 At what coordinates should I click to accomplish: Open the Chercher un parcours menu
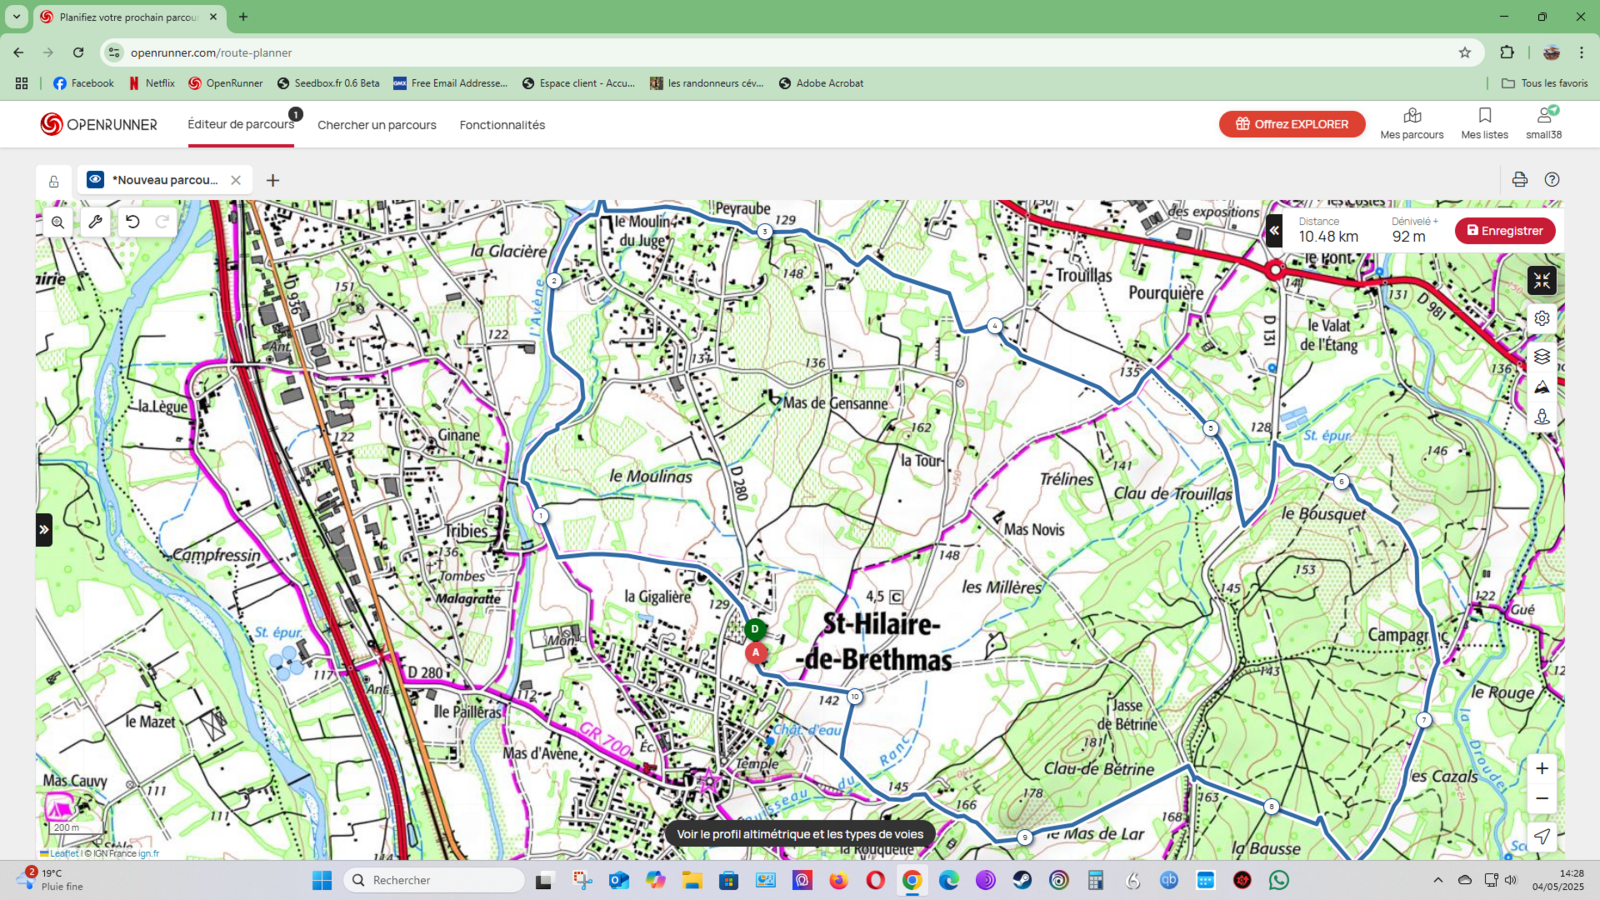377,125
